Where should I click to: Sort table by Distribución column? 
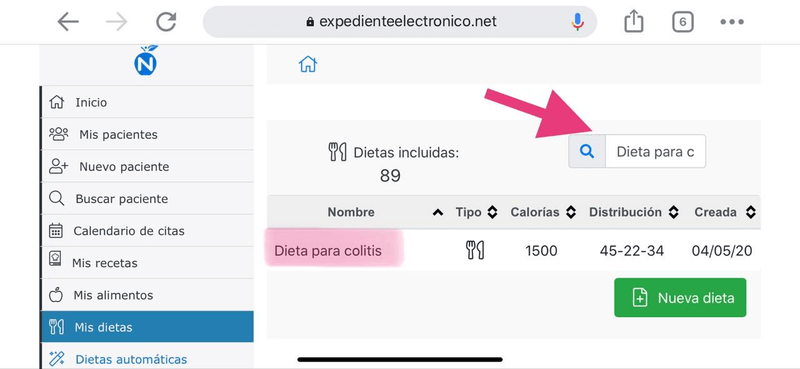point(634,212)
